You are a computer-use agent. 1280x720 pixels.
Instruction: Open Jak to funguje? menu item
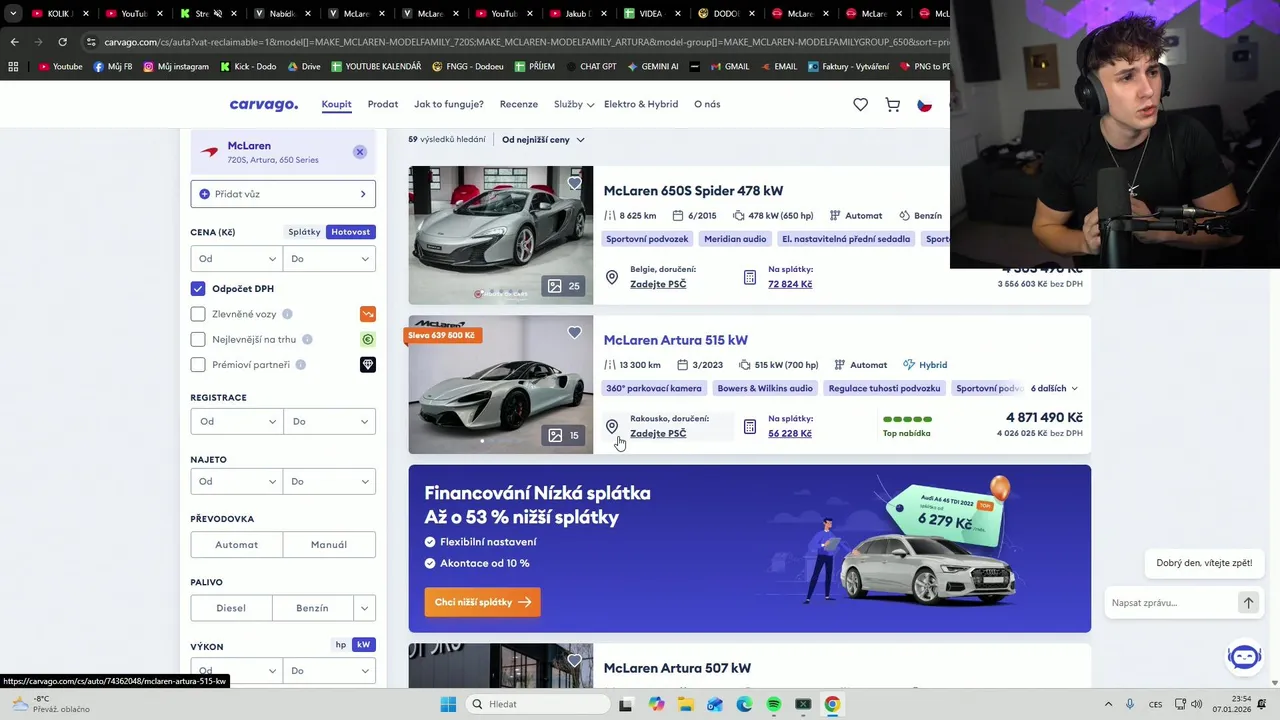pyautogui.click(x=449, y=104)
